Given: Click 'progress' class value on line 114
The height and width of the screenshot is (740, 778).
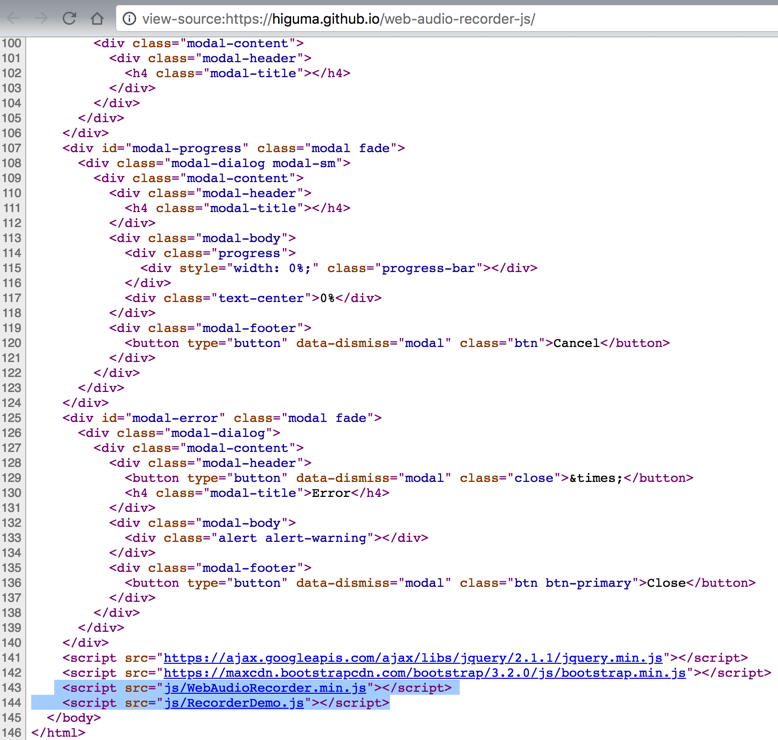Looking at the screenshot, I should [249, 253].
